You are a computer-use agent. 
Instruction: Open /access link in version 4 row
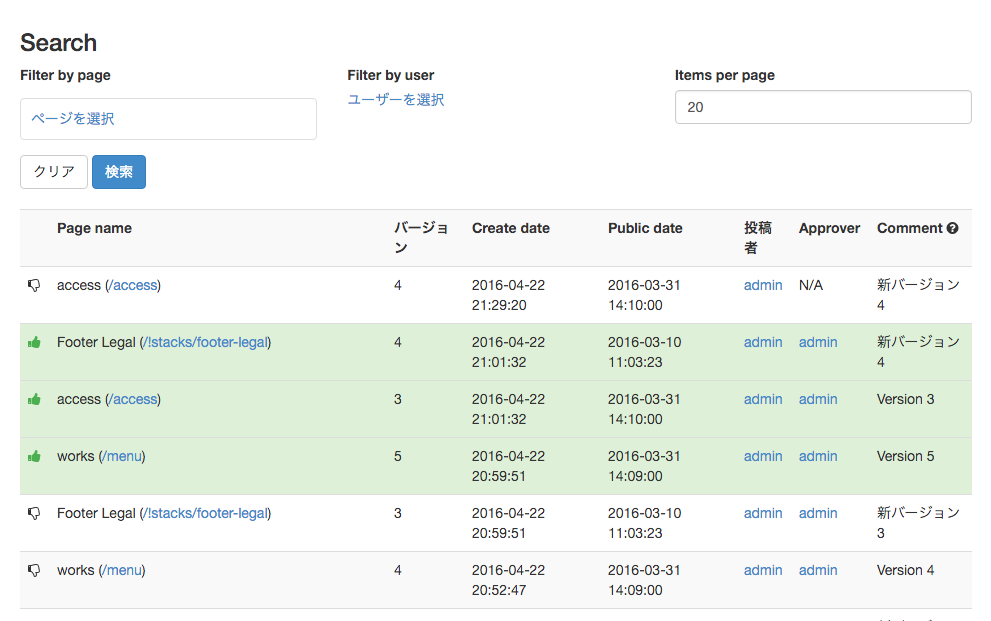coord(133,286)
